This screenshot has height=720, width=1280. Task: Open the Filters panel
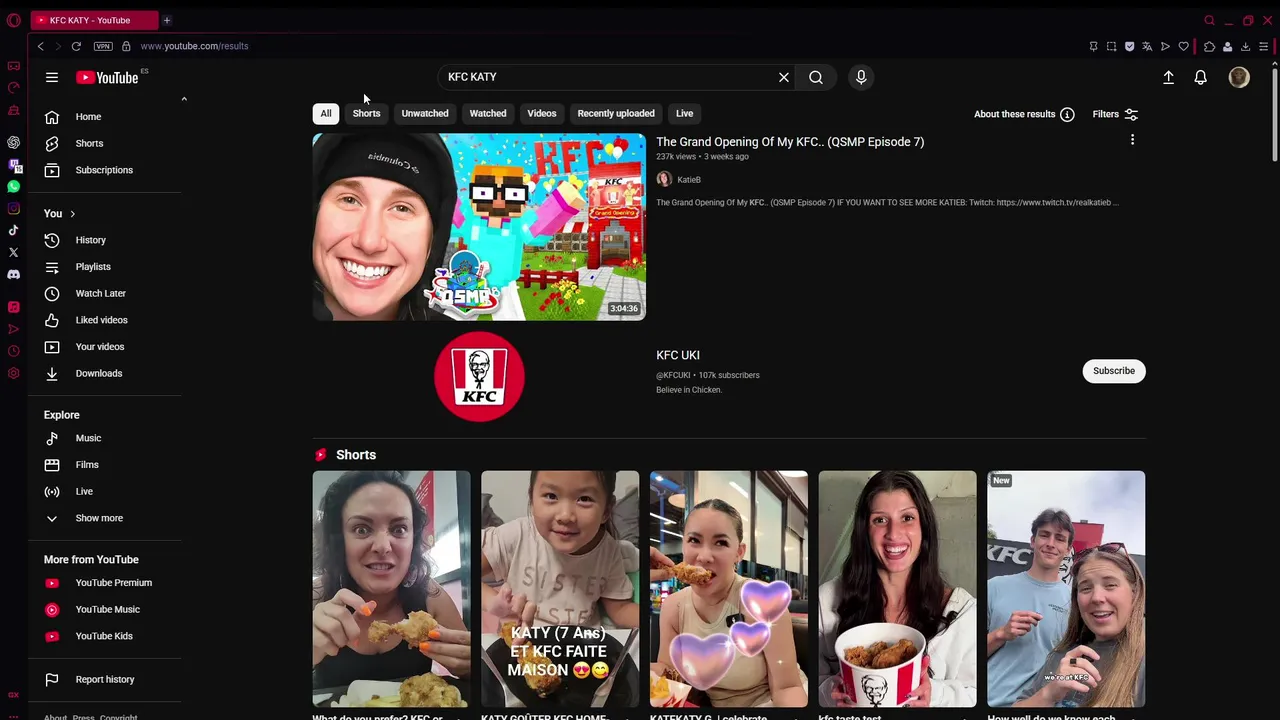[1115, 114]
